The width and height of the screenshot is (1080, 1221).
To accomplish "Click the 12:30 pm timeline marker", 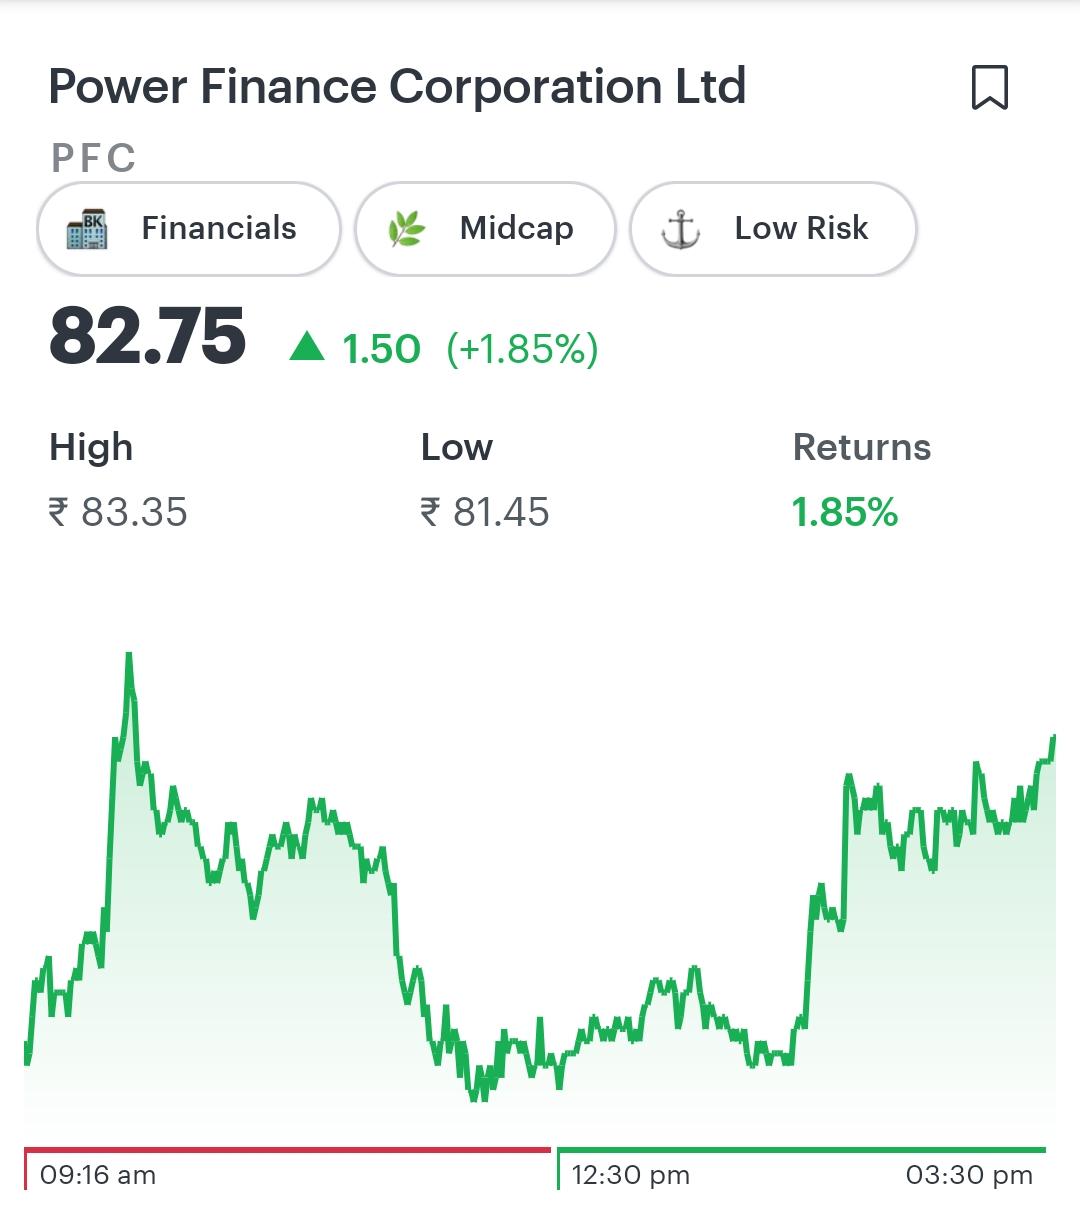I will tap(630, 1175).
